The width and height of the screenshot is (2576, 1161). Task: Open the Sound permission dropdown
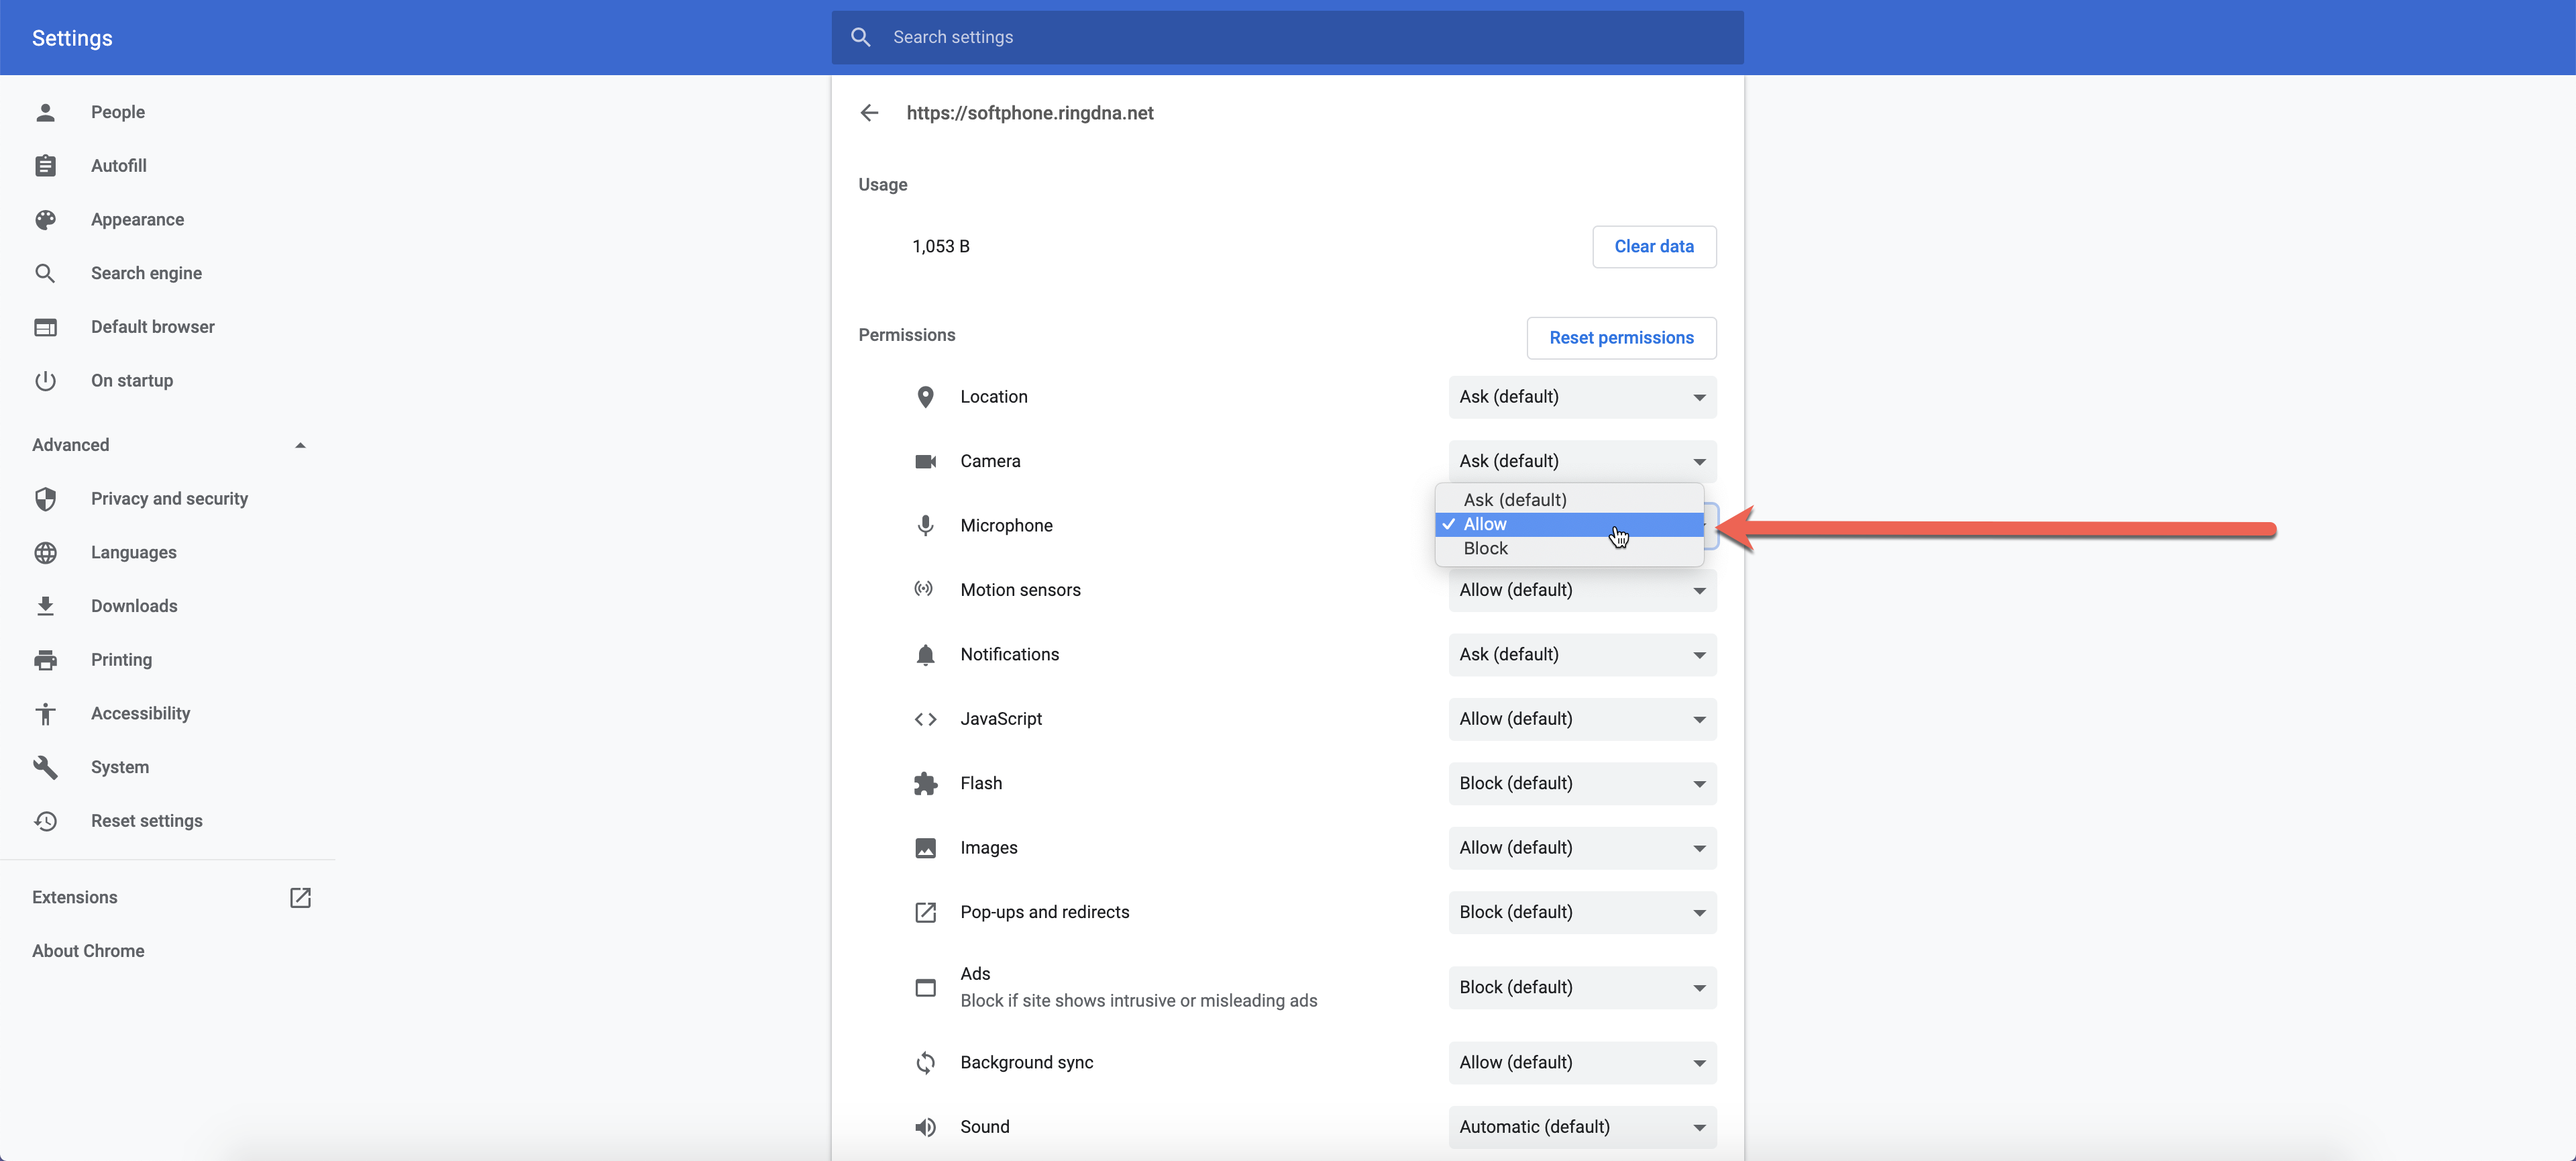(x=1582, y=1127)
